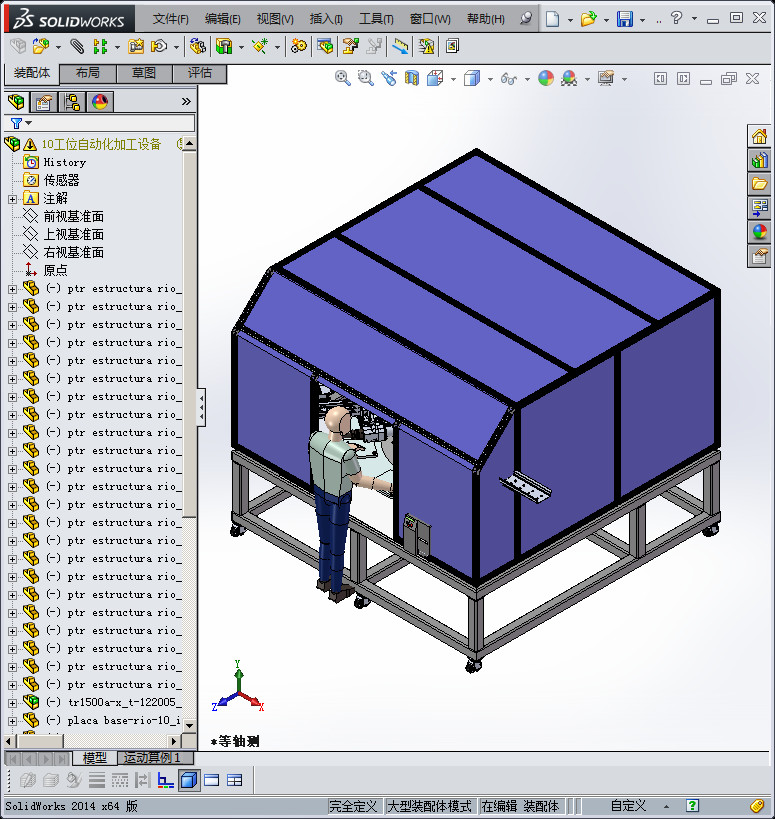
Task: Open the View Palette pane
Action: coord(759,207)
